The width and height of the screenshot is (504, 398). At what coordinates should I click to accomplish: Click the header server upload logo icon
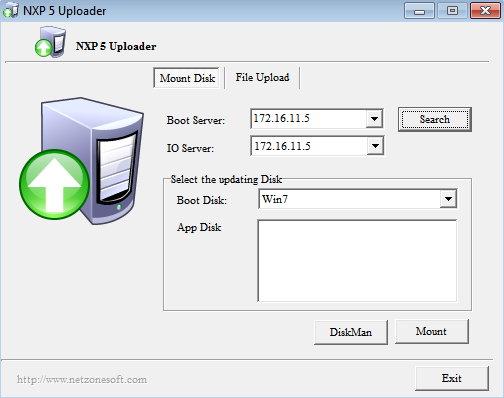point(50,42)
